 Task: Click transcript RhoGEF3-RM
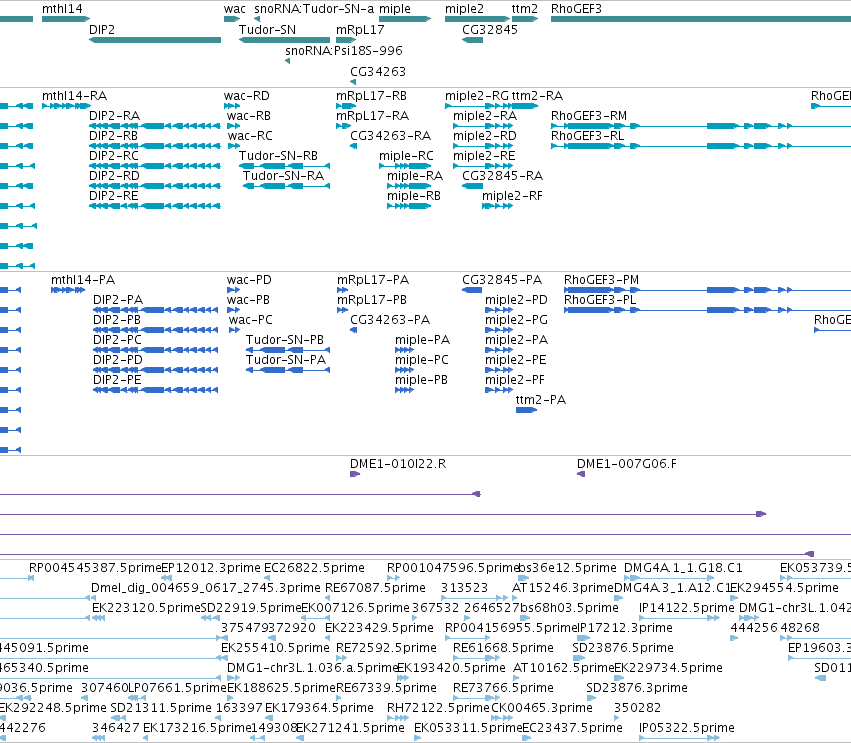[x=701, y=126]
